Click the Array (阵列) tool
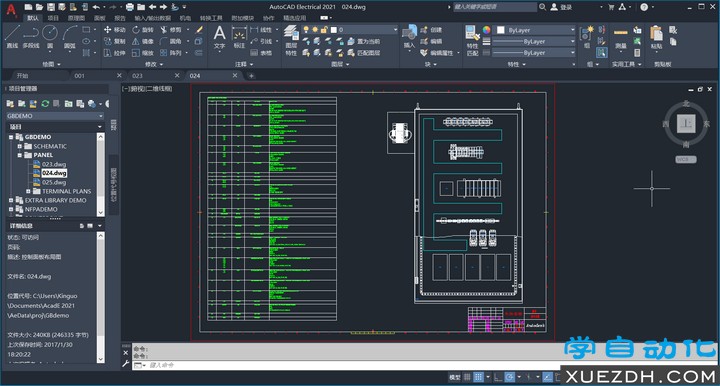720x386 pixels. click(x=170, y=53)
